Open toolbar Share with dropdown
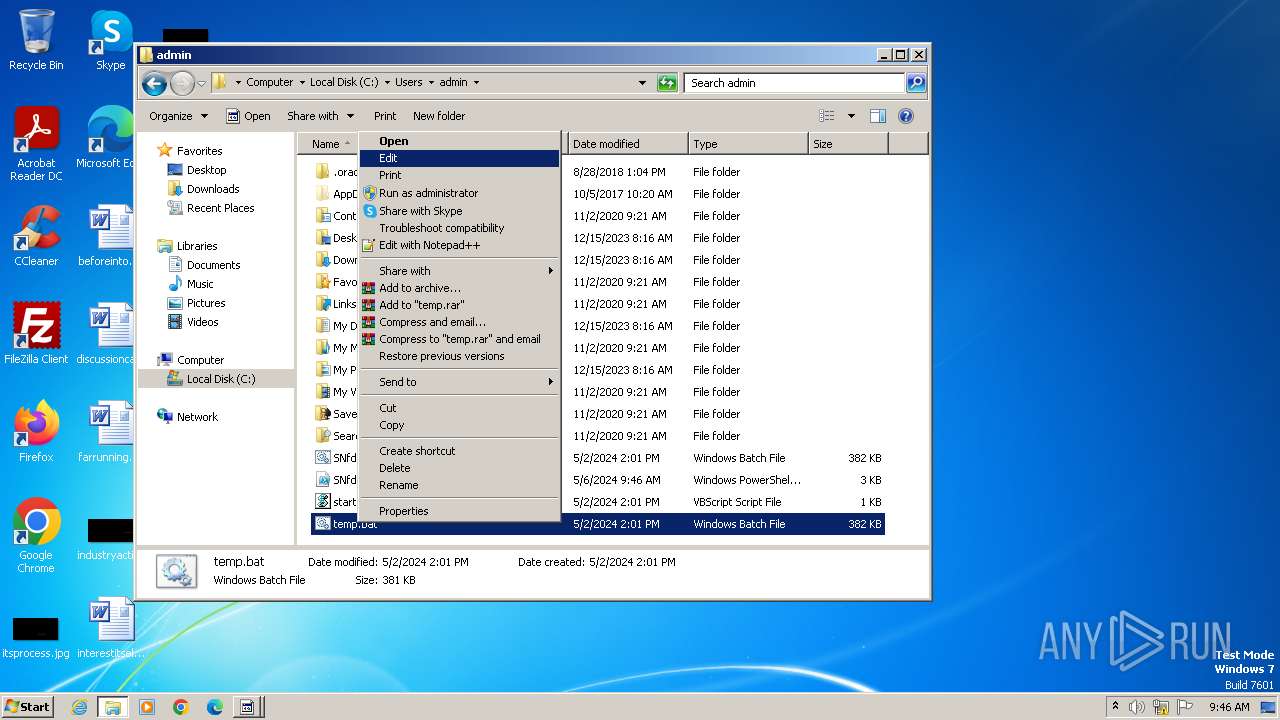1280x720 pixels. point(320,116)
